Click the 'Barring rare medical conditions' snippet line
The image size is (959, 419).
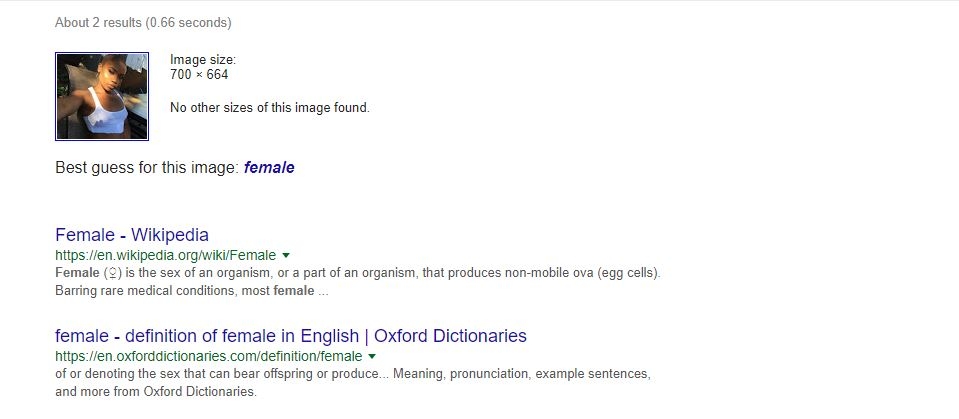(x=191, y=291)
